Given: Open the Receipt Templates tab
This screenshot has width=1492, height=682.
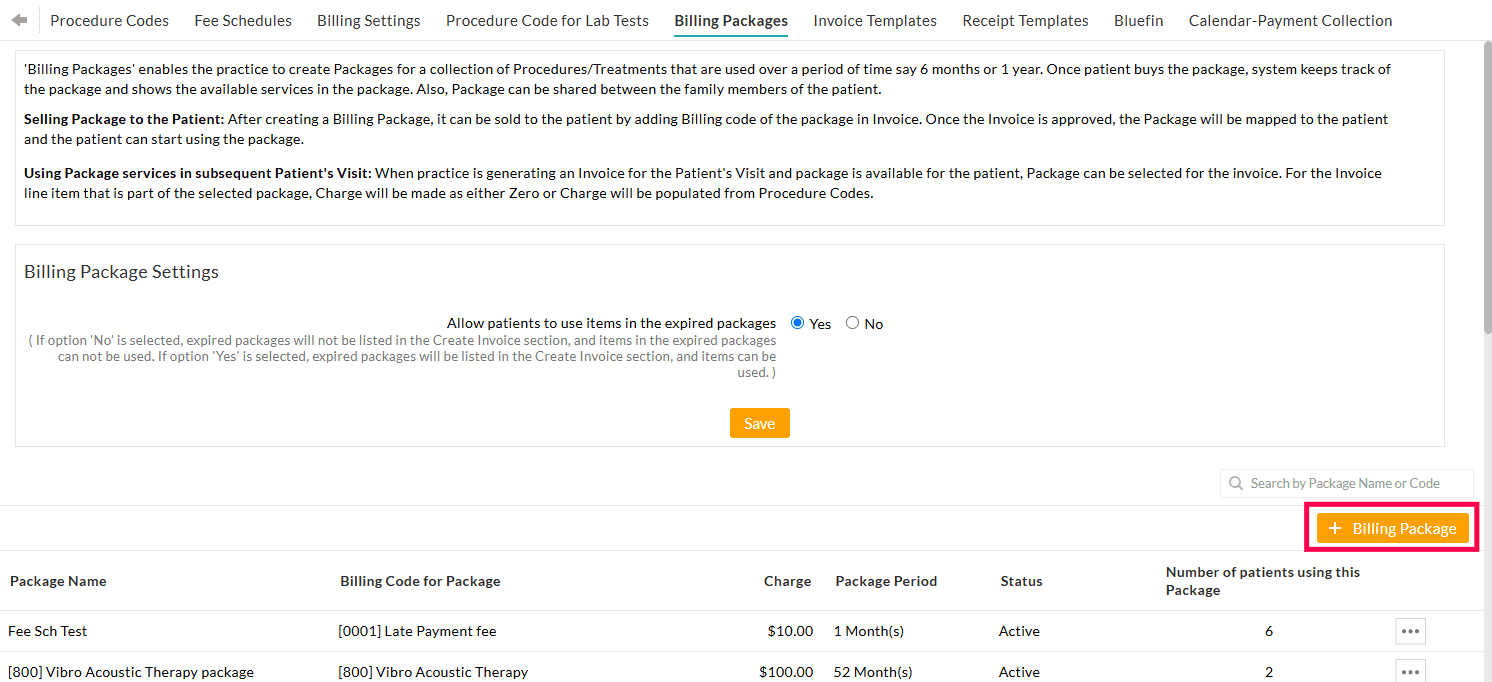Looking at the screenshot, I should tap(1025, 20).
